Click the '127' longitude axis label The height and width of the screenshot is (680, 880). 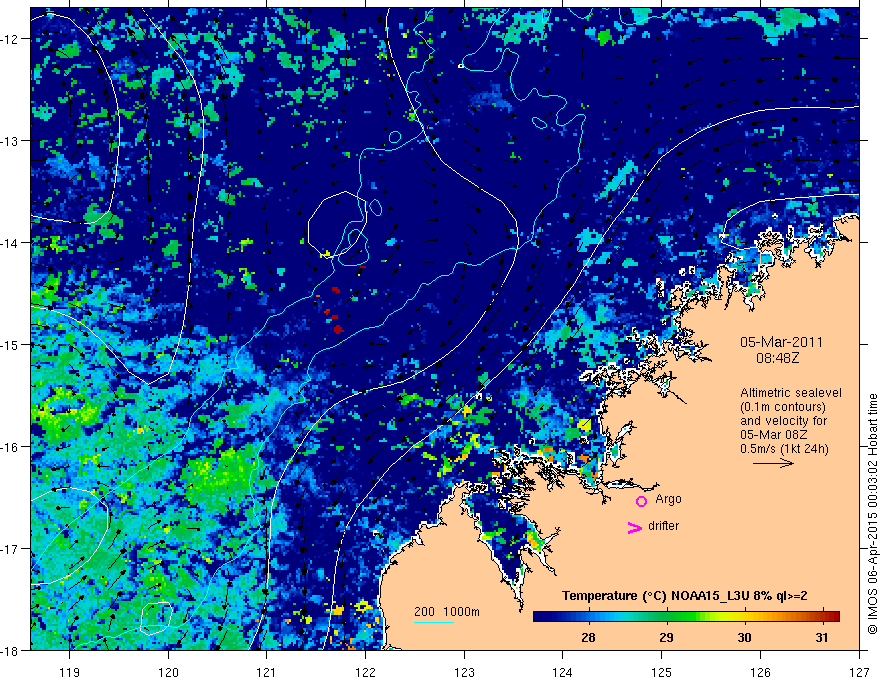click(x=860, y=672)
